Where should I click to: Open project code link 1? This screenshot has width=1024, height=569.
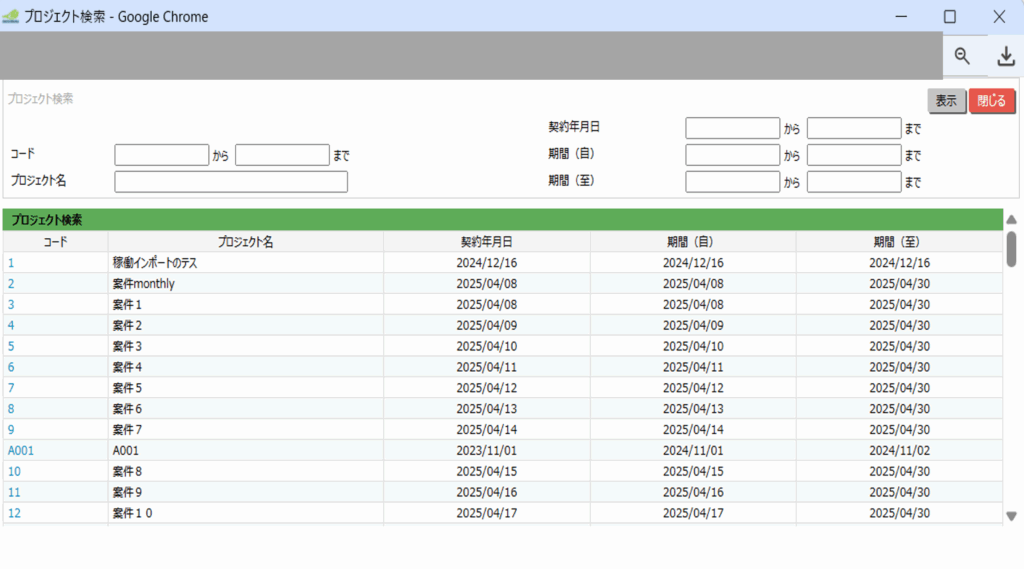pos(11,263)
